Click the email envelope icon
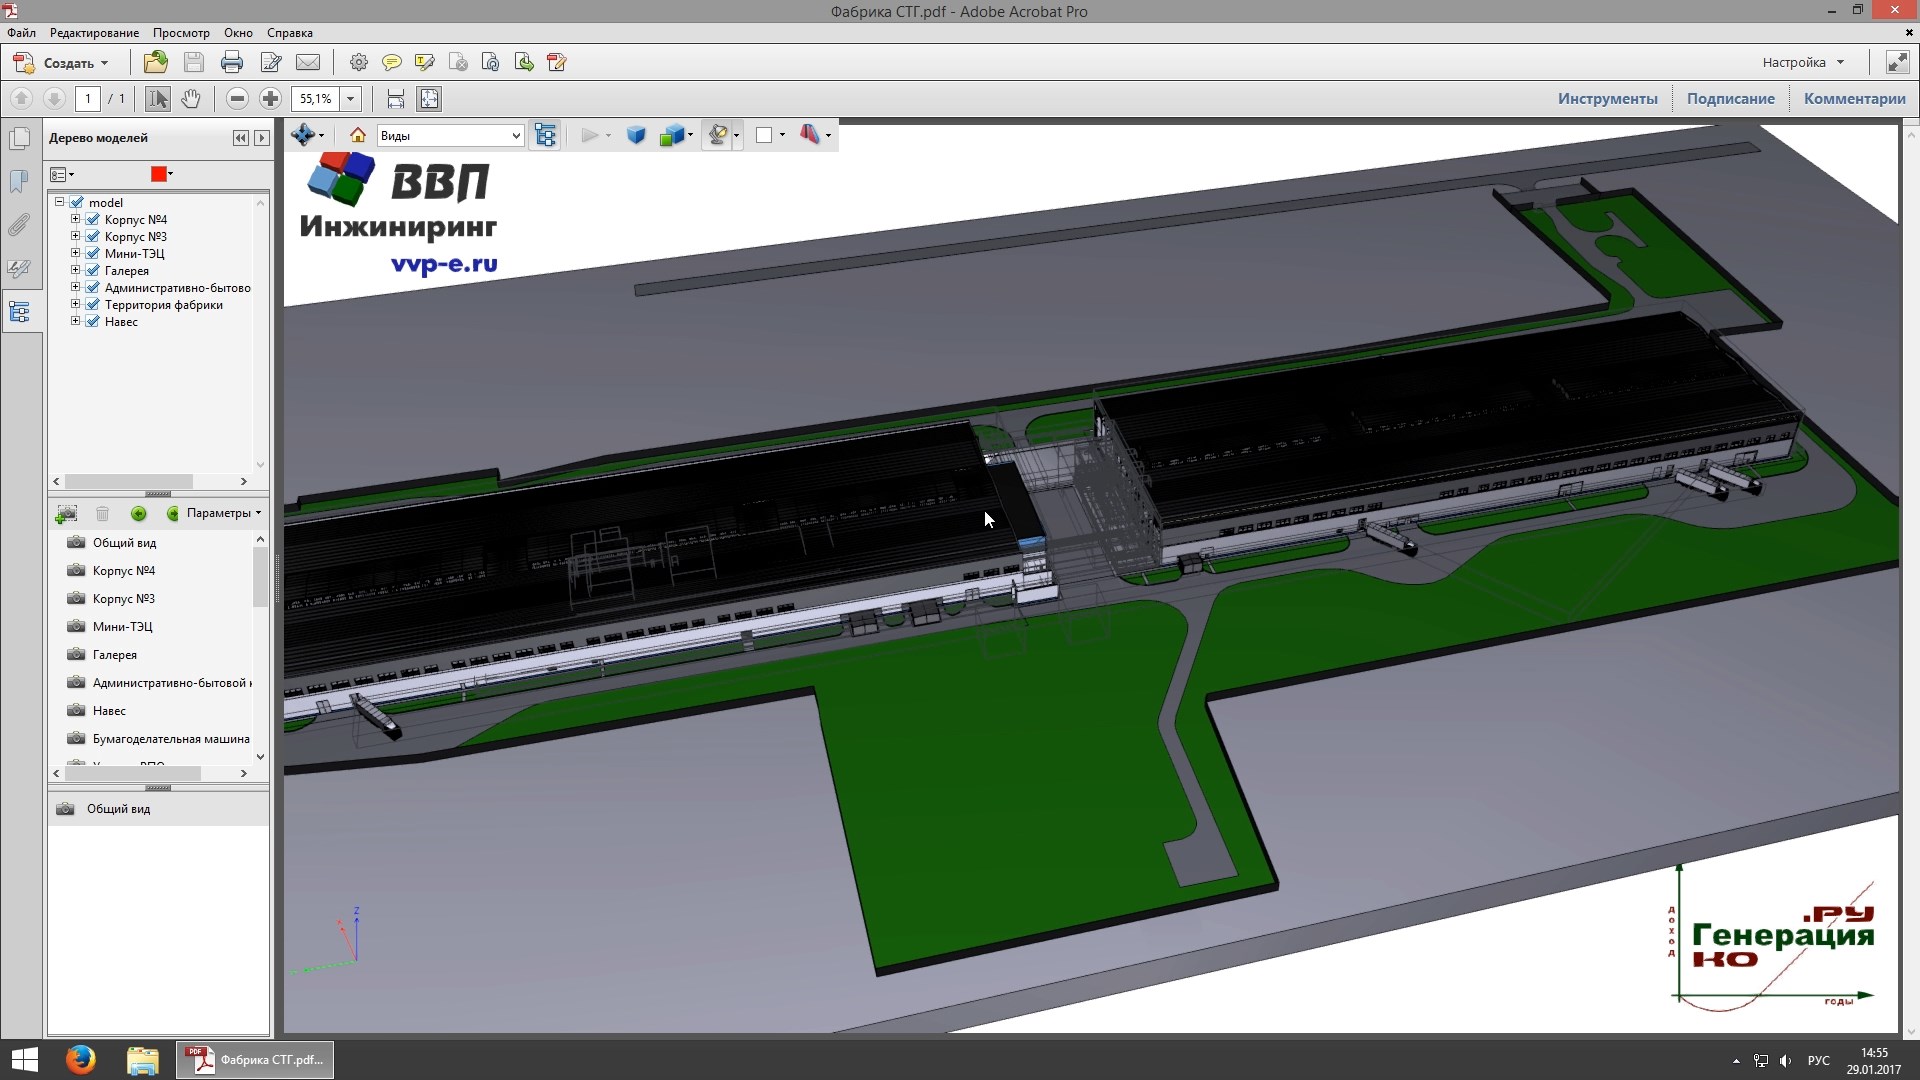Screen dimensions: 1920x1080 point(308,62)
